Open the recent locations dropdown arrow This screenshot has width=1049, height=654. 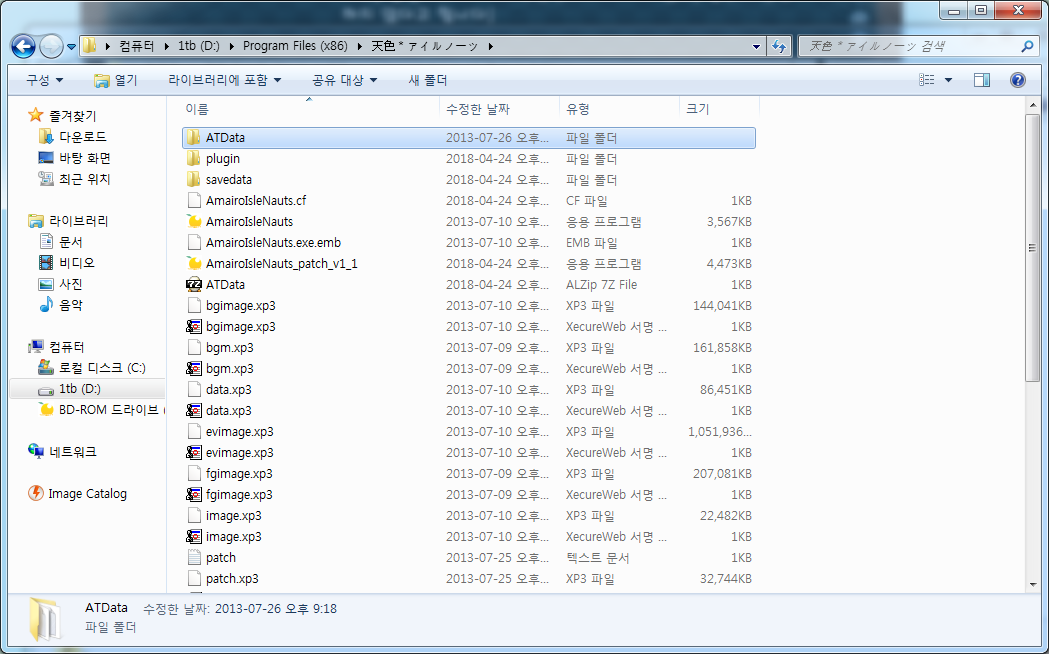click(71, 47)
